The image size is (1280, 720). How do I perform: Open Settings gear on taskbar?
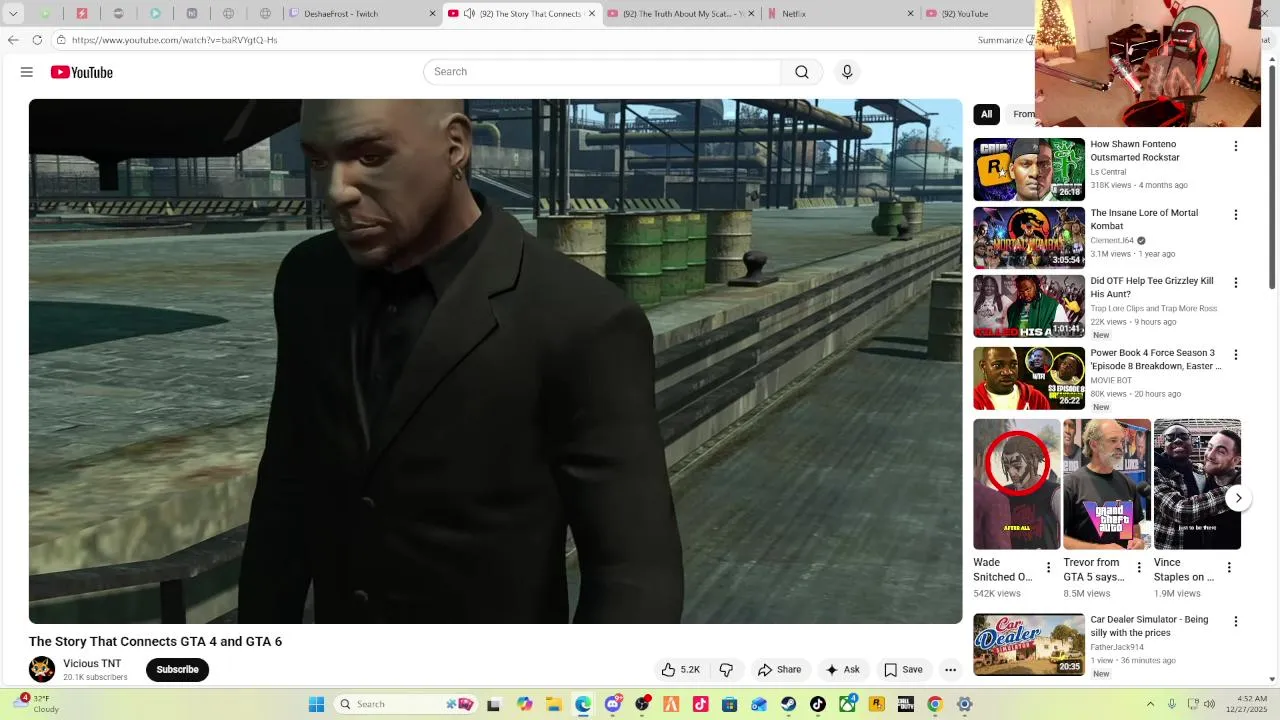(965, 704)
